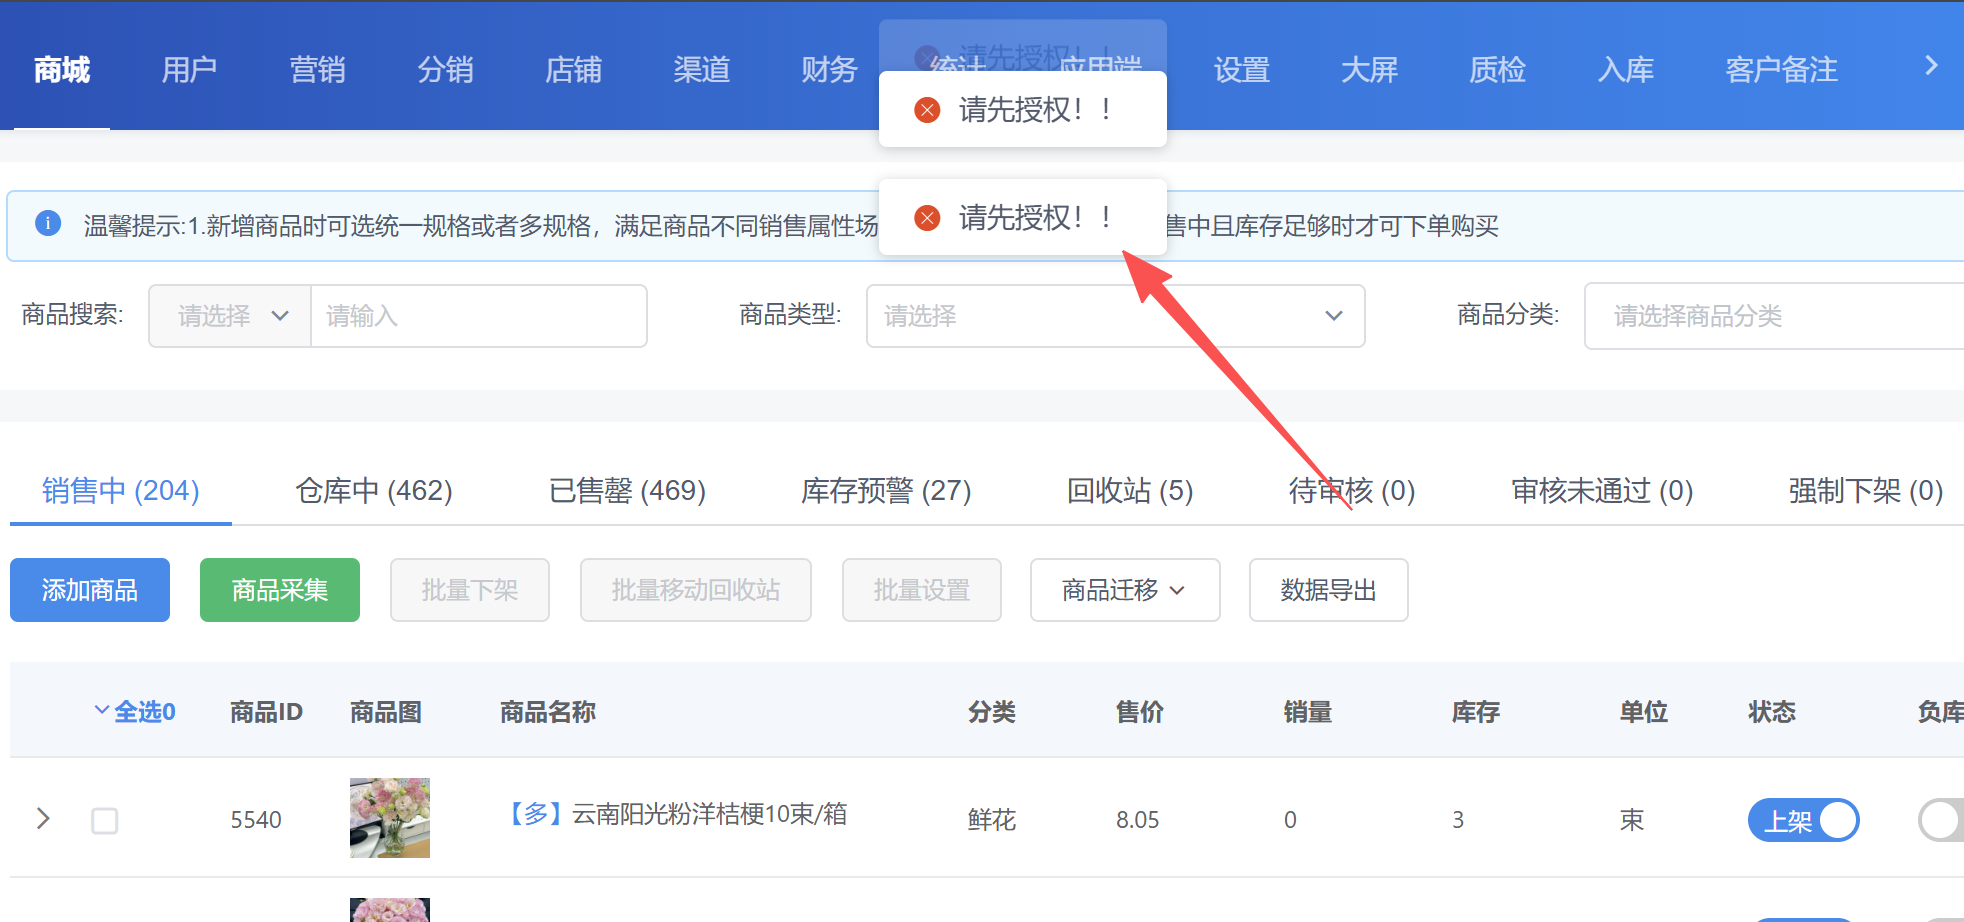Expand row for product 5540
The width and height of the screenshot is (1964, 922).
43,819
